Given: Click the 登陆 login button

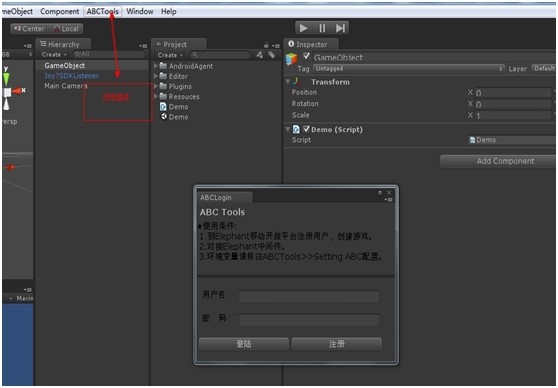Looking at the screenshot, I should pos(244,344).
